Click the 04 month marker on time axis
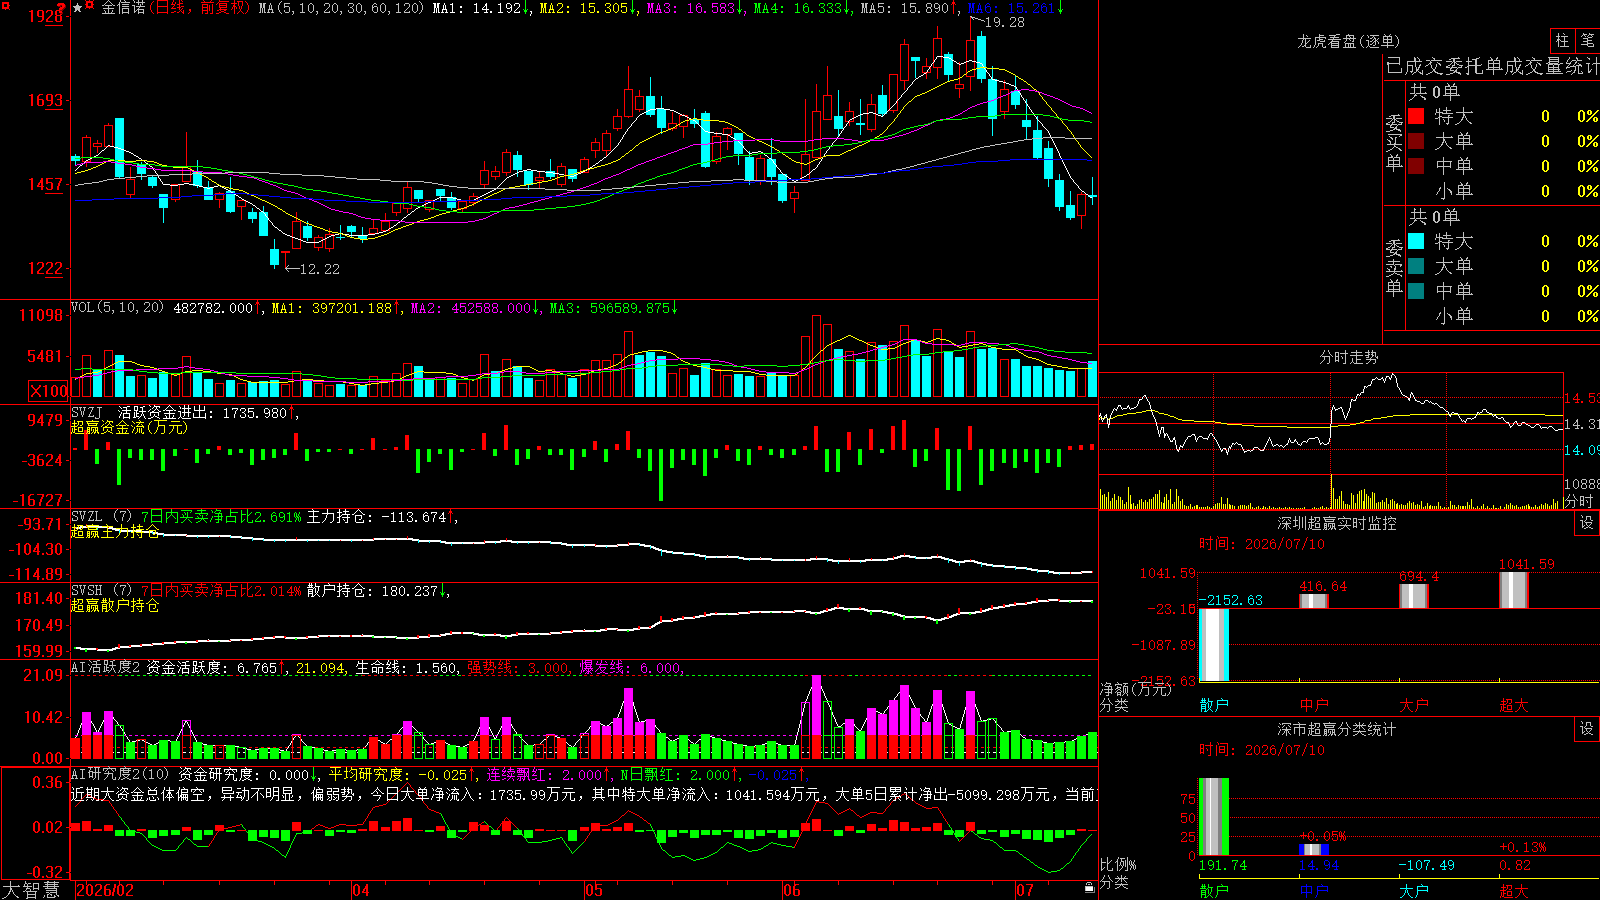1600x900 pixels. (361, 890)
